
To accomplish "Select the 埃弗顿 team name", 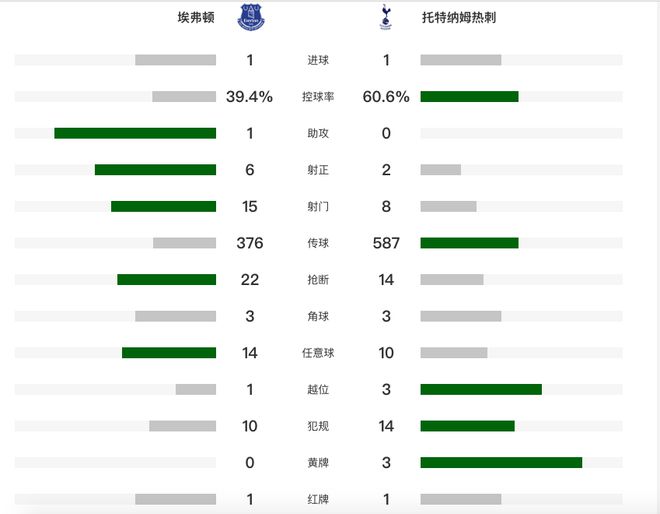I will (196, 18).
